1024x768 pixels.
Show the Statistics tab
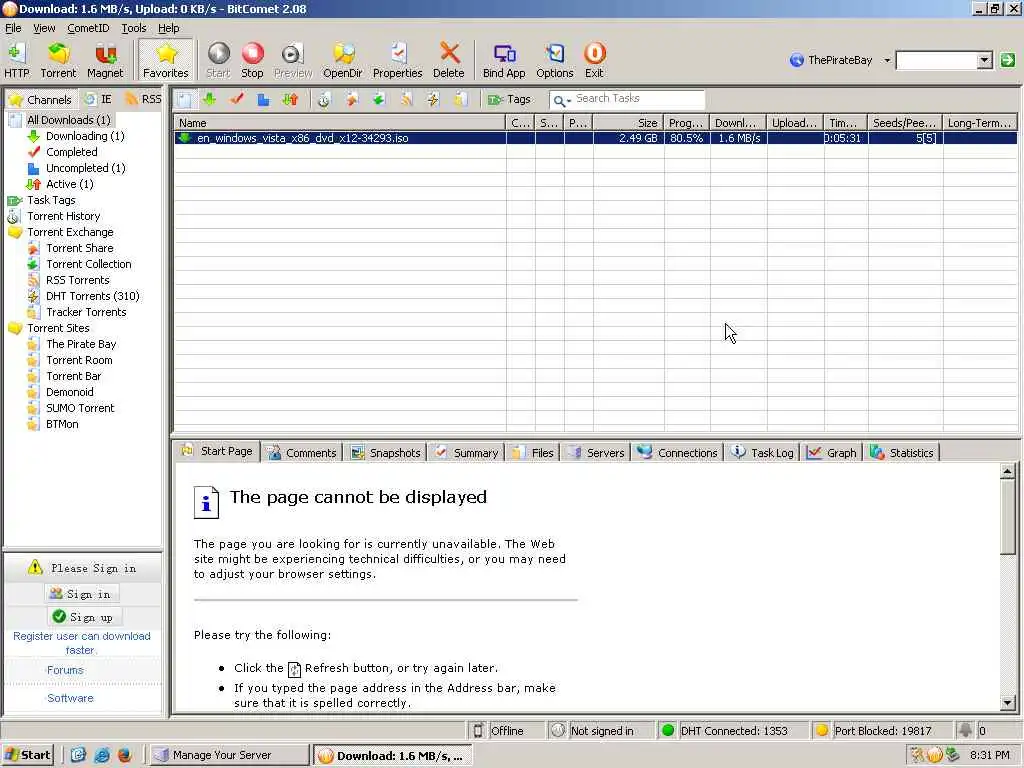(x=903, y=453)
